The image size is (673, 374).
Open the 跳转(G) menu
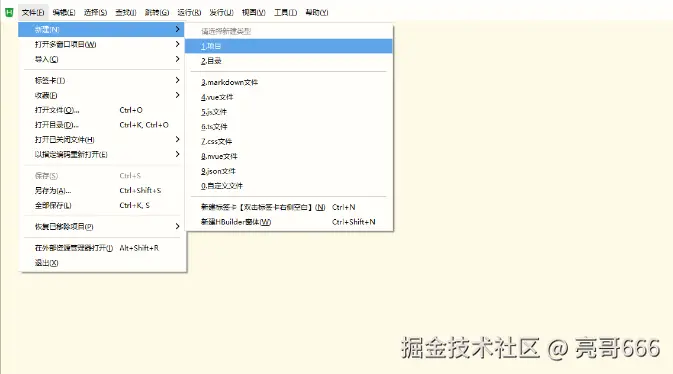157,12
